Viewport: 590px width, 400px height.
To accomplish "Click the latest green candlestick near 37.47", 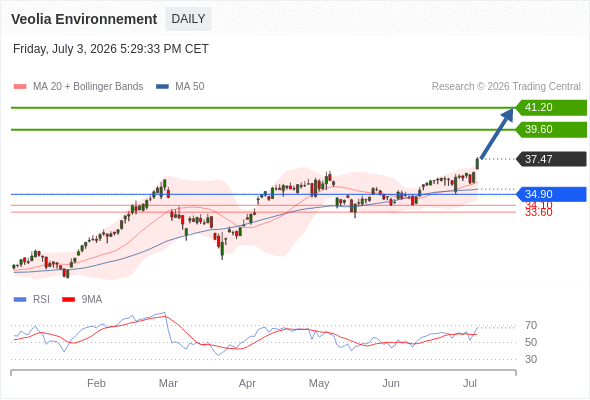I will [477, 163].
